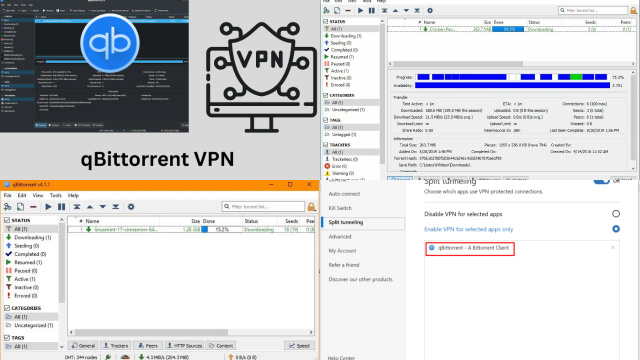Click Pause icon in upper-right qBittorrent window
Viewport: 640px width, 360px height.
point(371,10)
